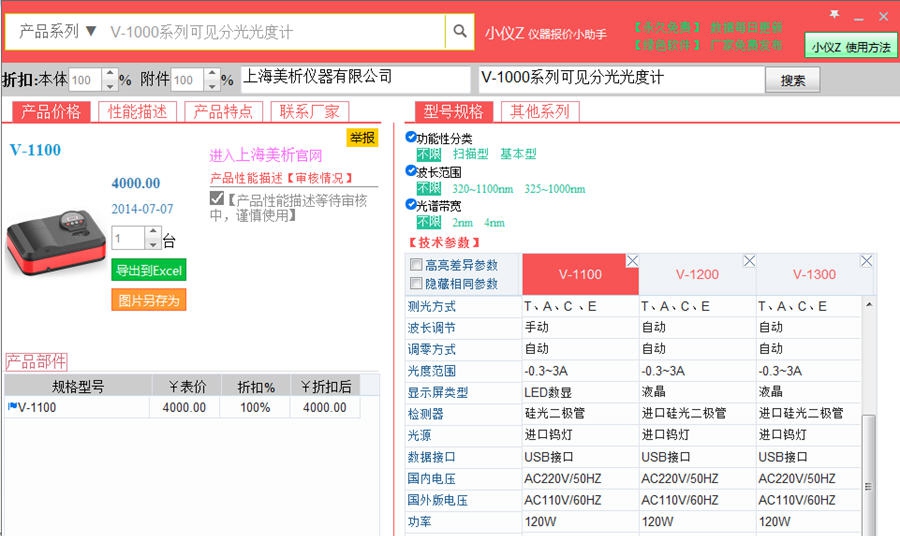900x536 pixels.
Task: Select 不限 under 功能性分类
Action: pyautogui.click(x=429, y=154)
